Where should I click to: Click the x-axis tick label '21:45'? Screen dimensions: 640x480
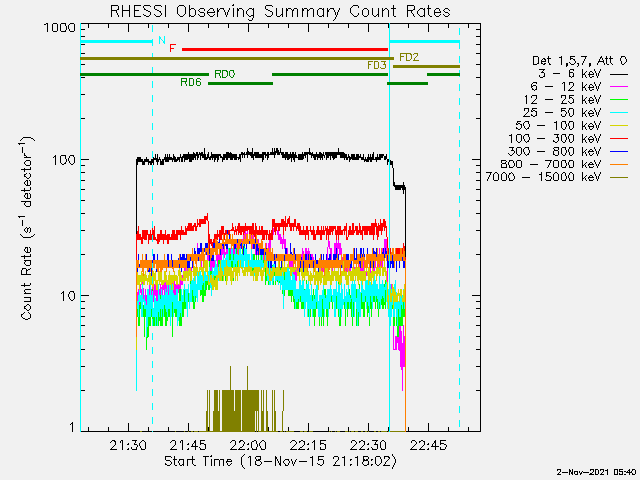pos(188,445)
